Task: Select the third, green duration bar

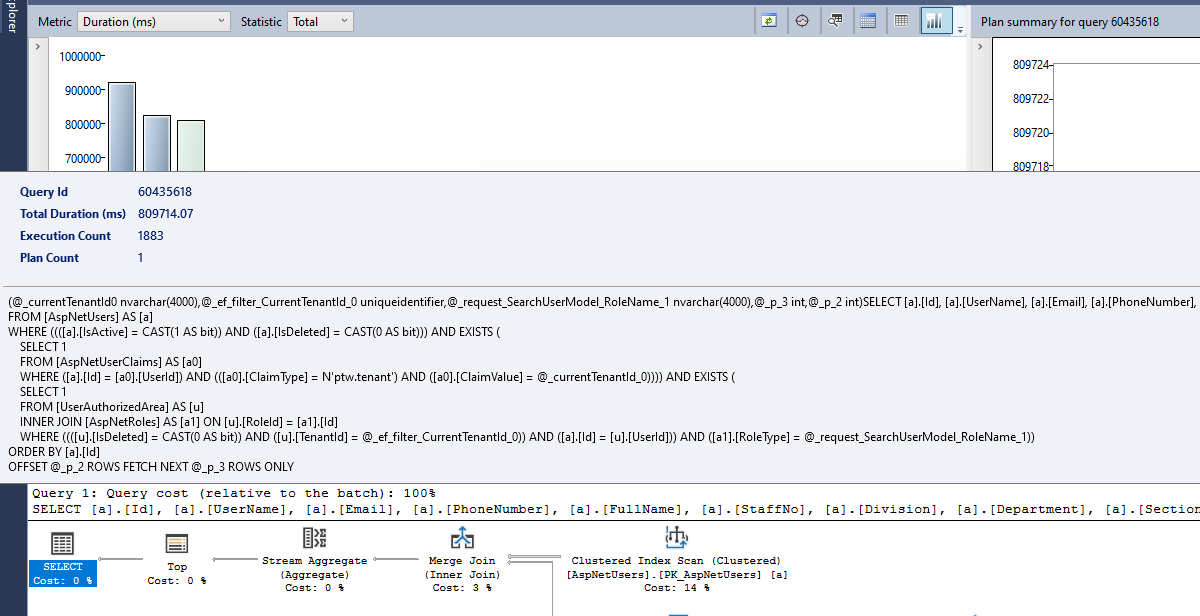Action: pyautogui.click(x=191, y=146)
